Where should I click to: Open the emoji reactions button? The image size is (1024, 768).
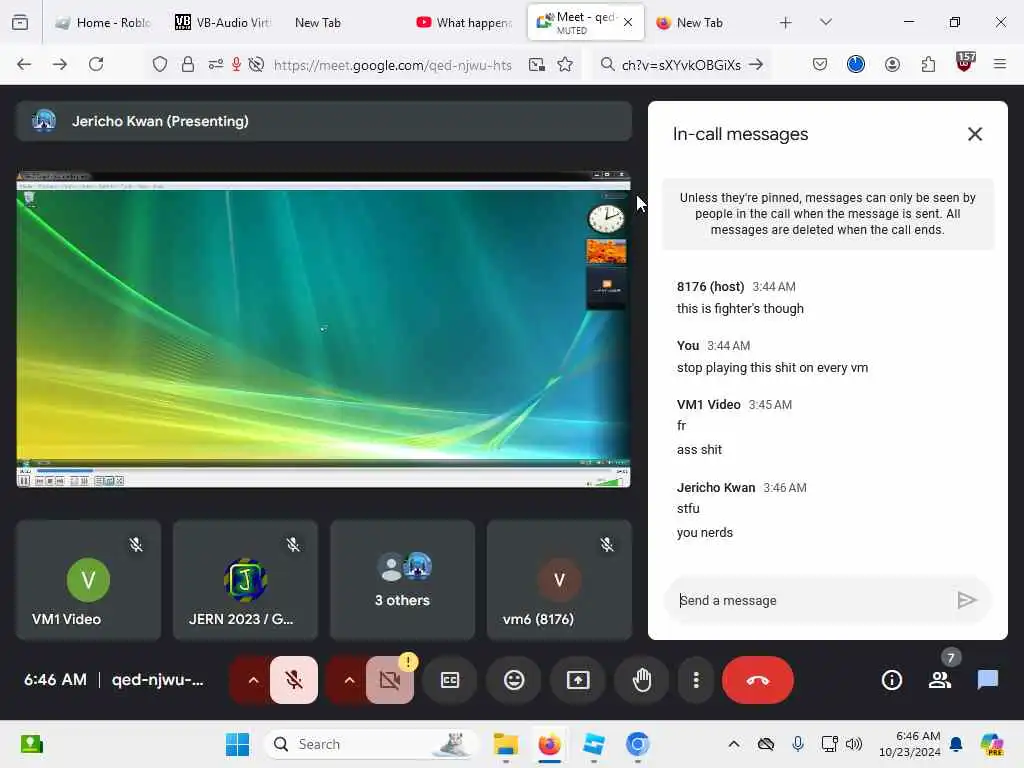tap(514, 680)
